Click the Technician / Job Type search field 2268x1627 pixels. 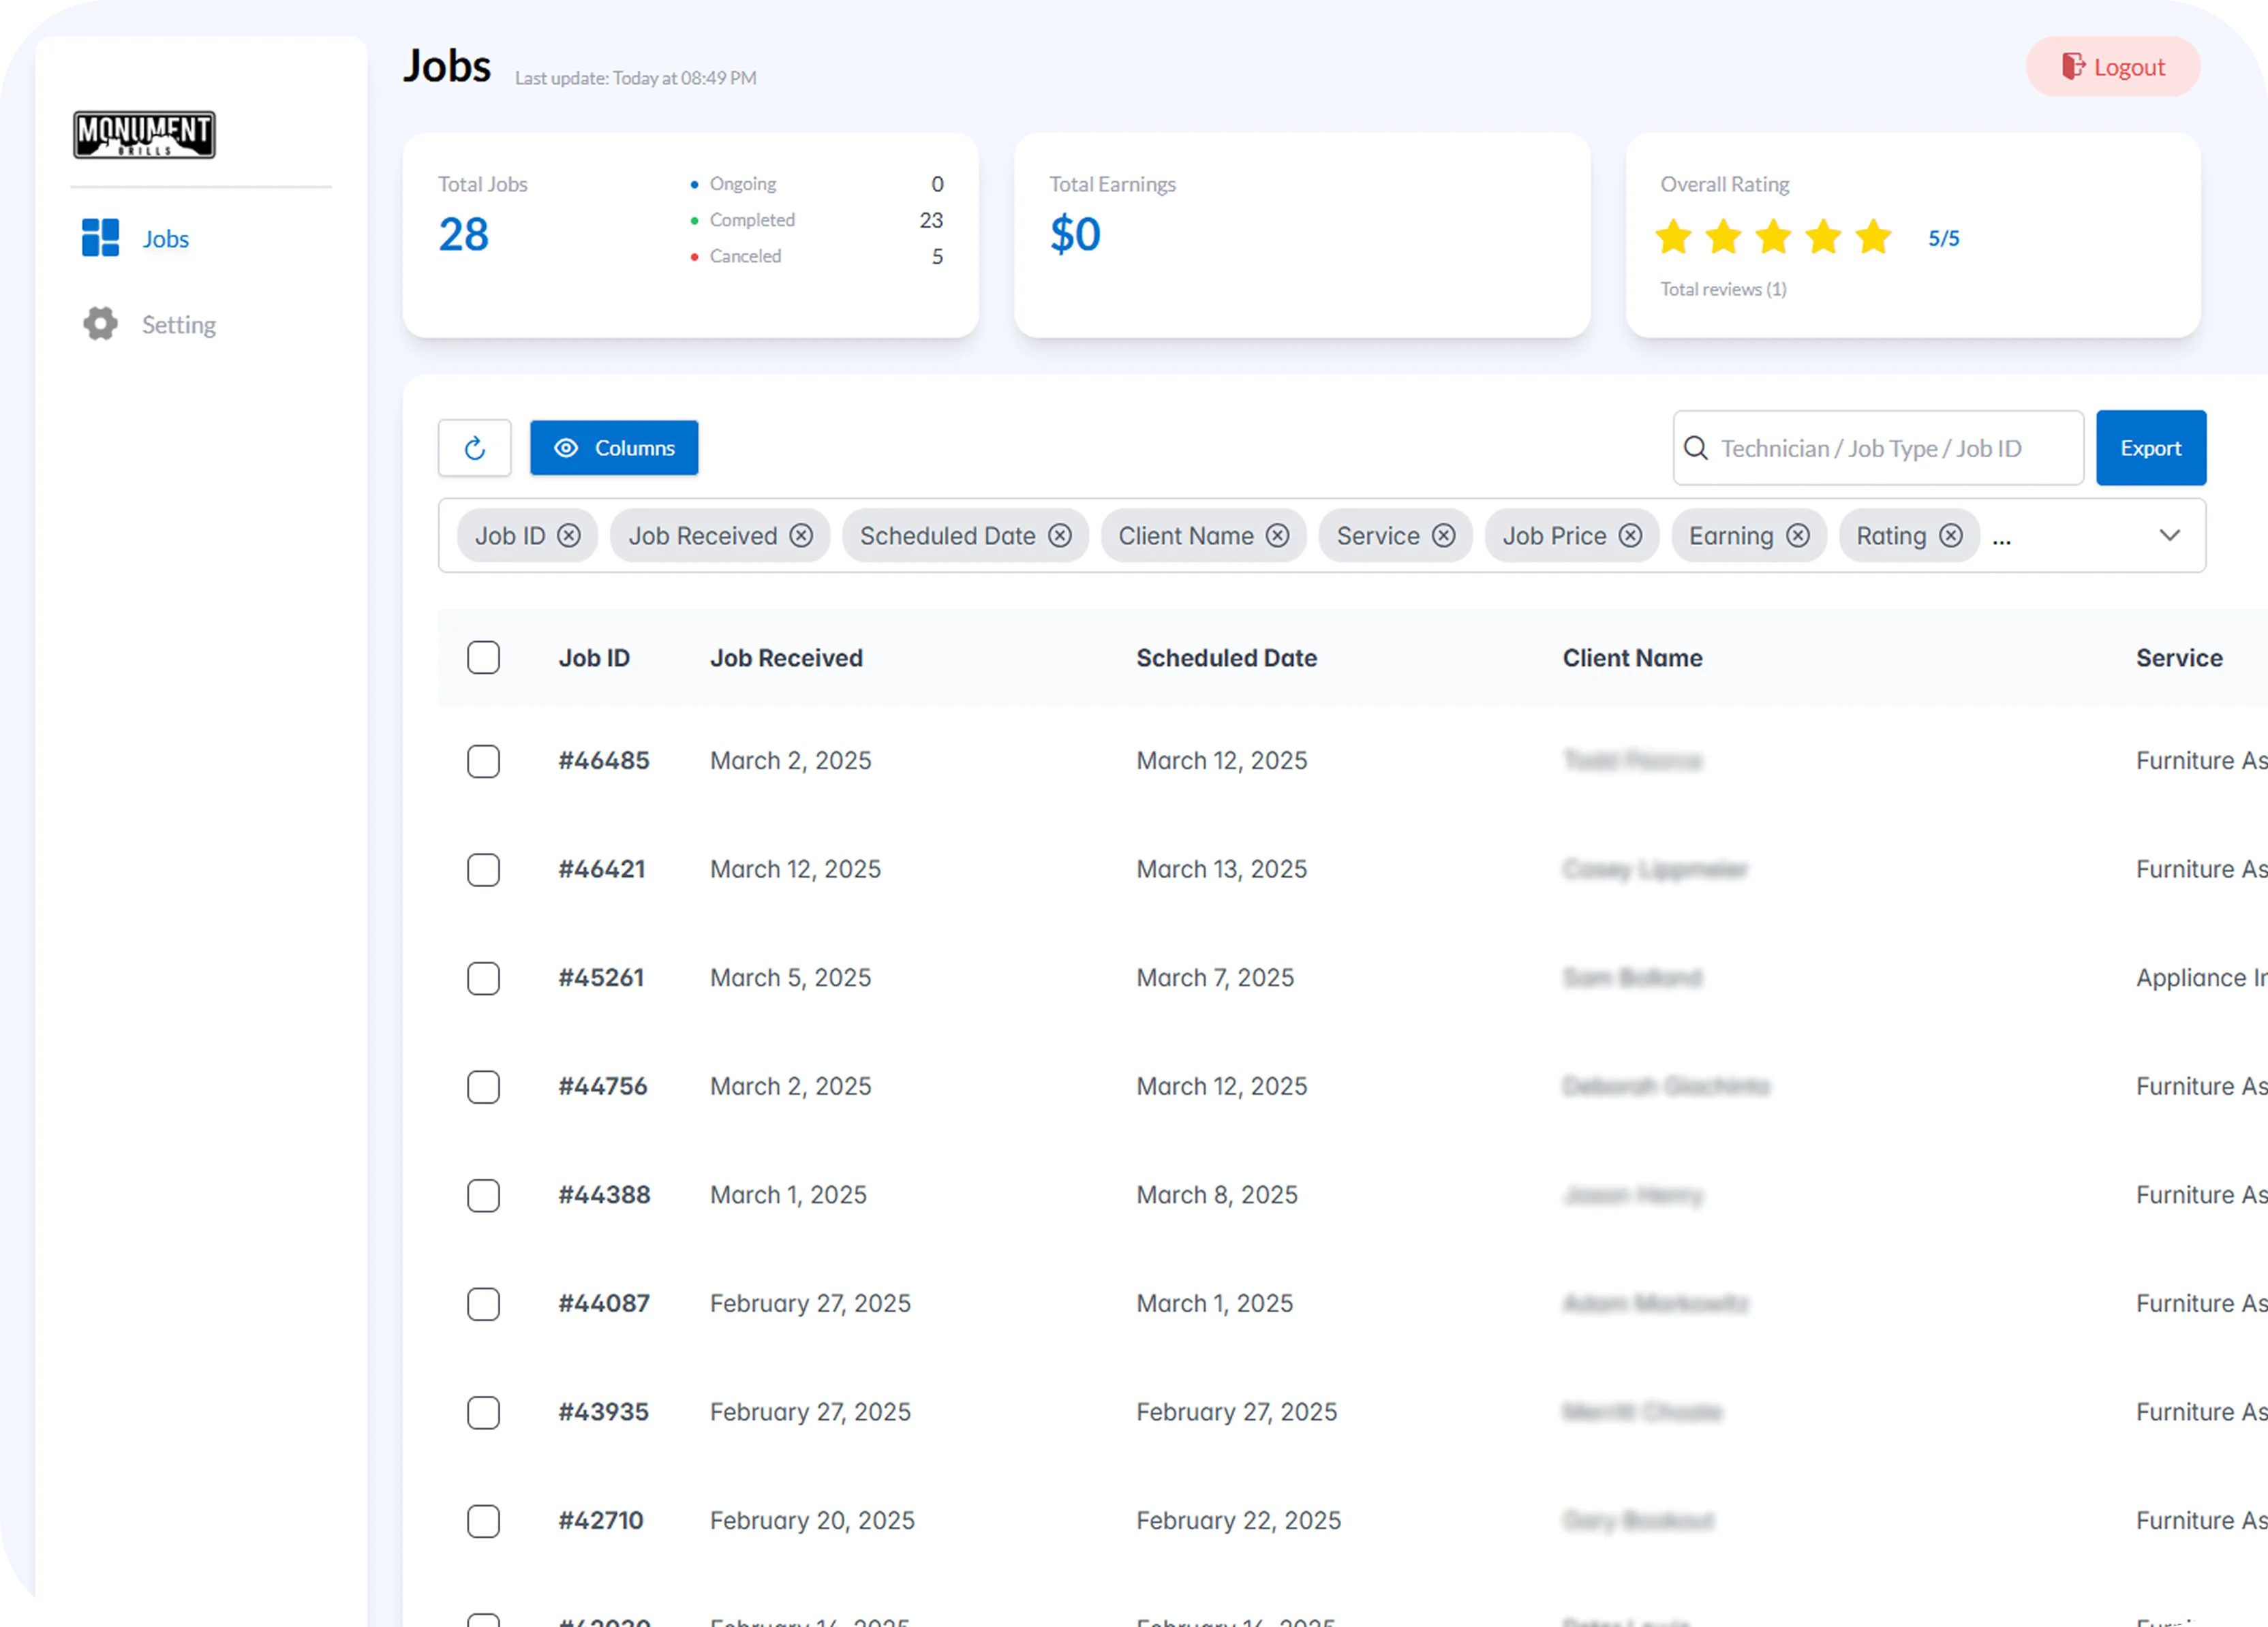click(x=1890, y=448)
